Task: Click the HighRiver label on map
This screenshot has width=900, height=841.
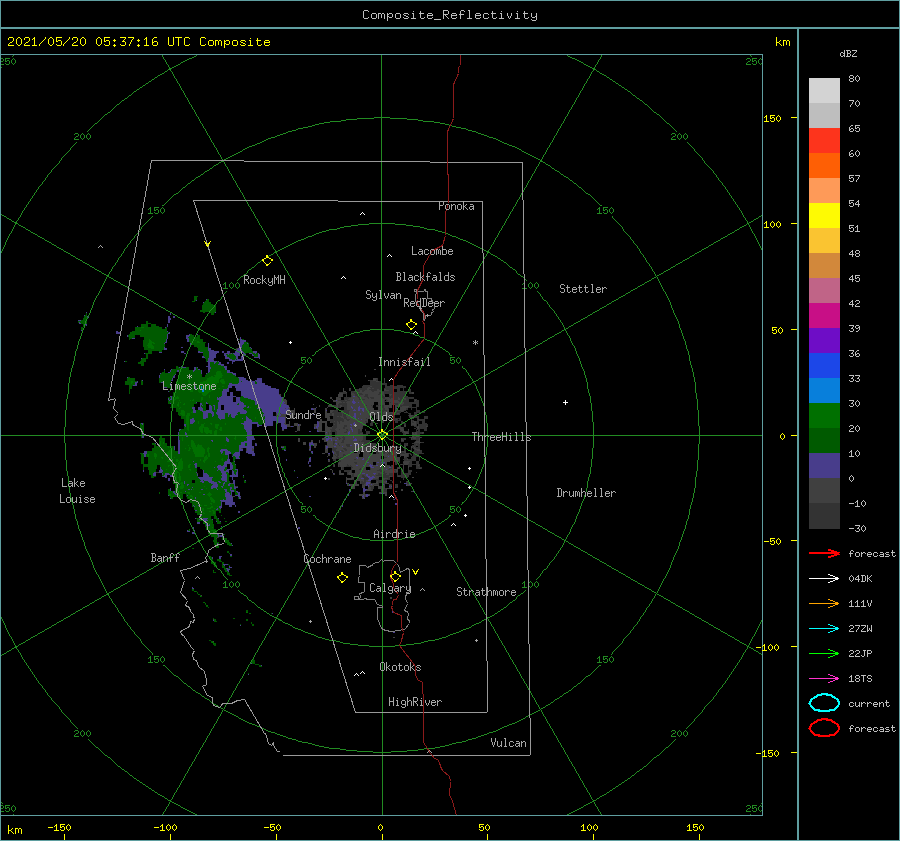Action: [415, 702]
